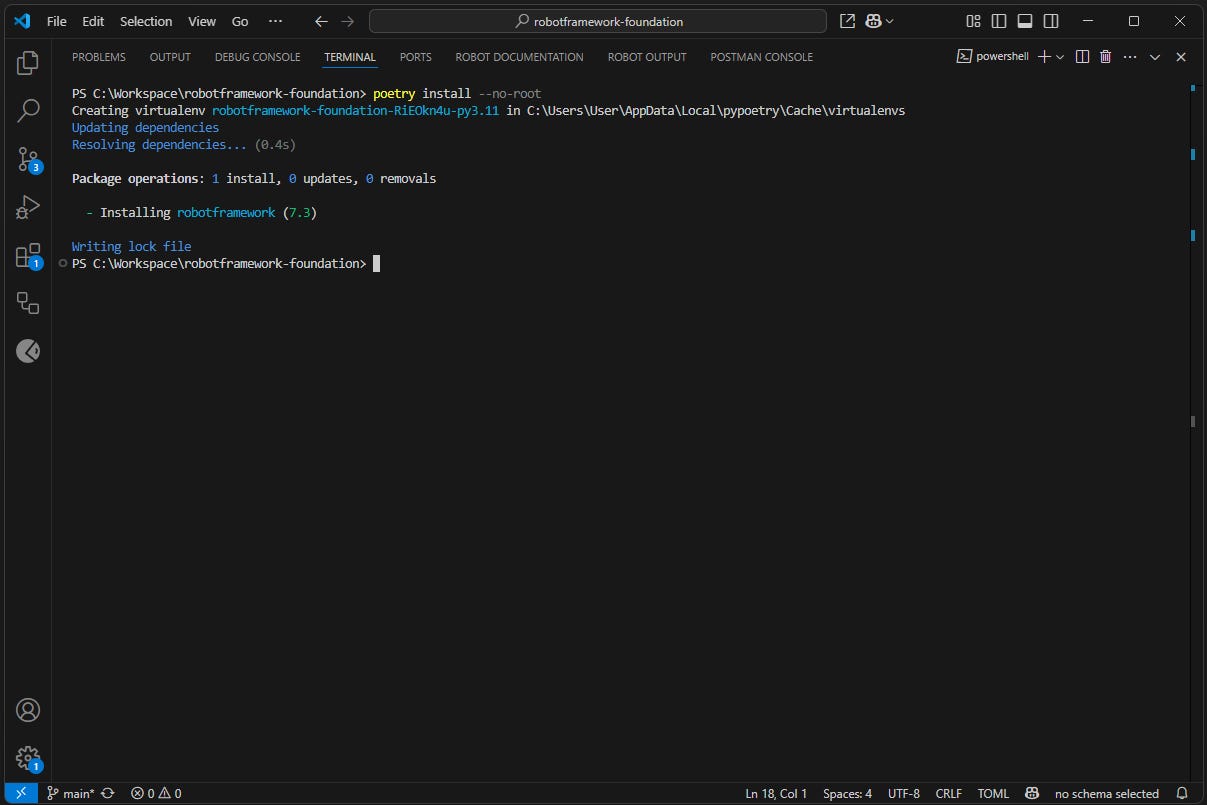Click Ln 18, Col 1 cursor position
The width and height of the screenshot is (1207, 805).
pos(776,793)
